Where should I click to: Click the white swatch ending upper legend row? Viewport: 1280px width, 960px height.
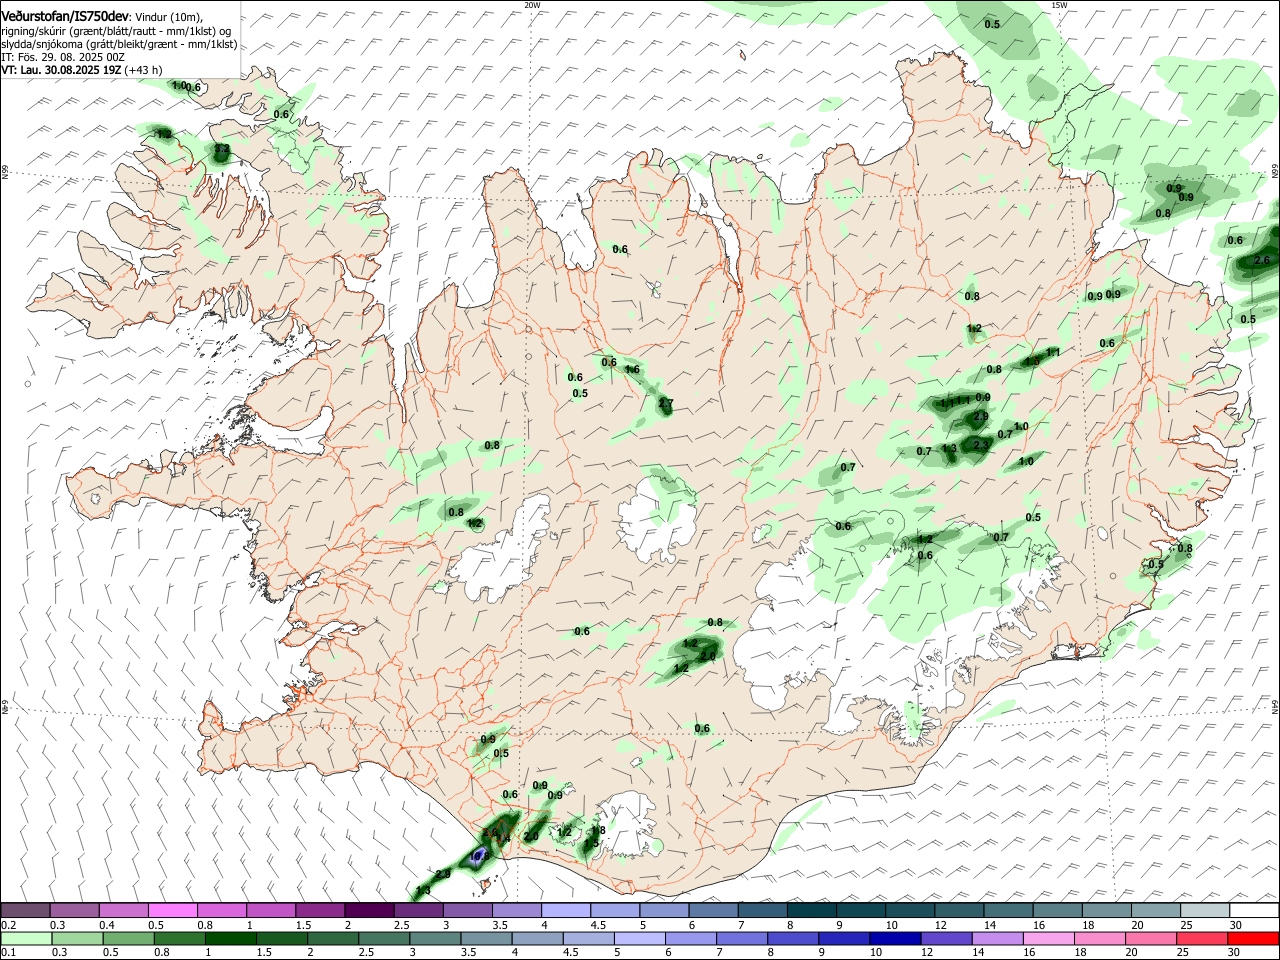(x=1253, y=911)
